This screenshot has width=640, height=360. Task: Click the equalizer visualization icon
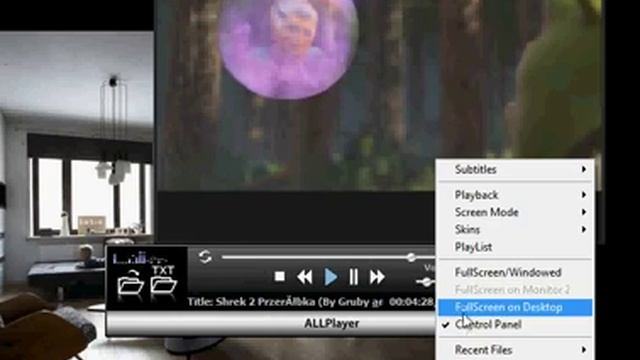click(x=140, y=258)
